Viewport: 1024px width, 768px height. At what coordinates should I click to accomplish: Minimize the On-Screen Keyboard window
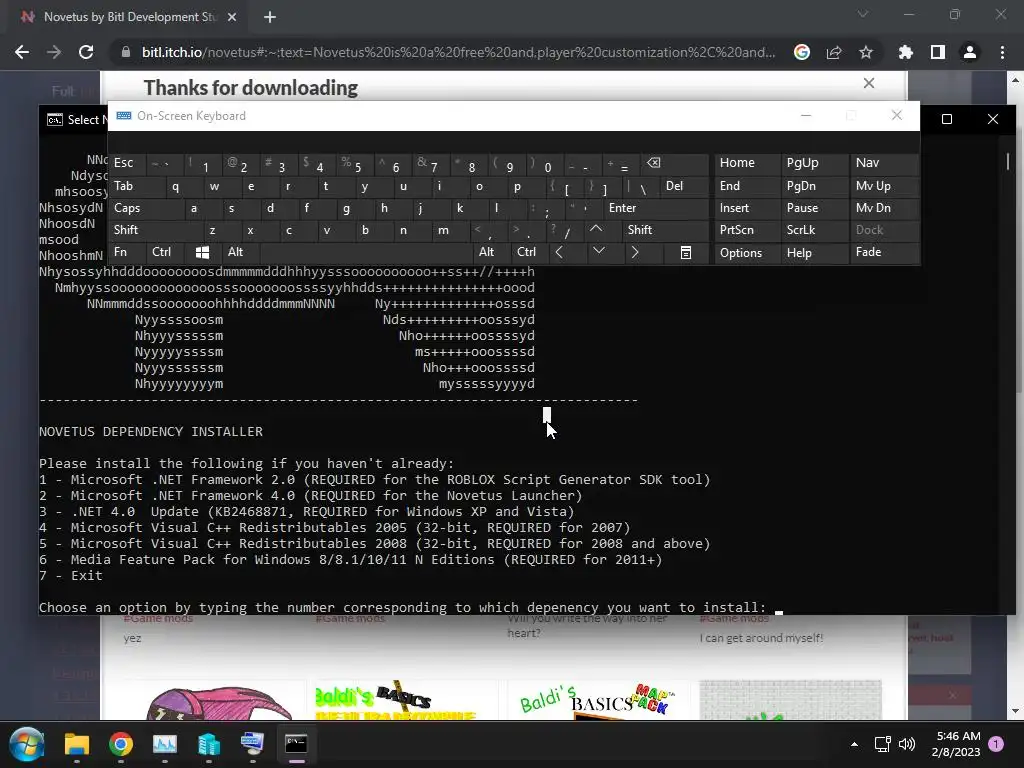(806, 116)
